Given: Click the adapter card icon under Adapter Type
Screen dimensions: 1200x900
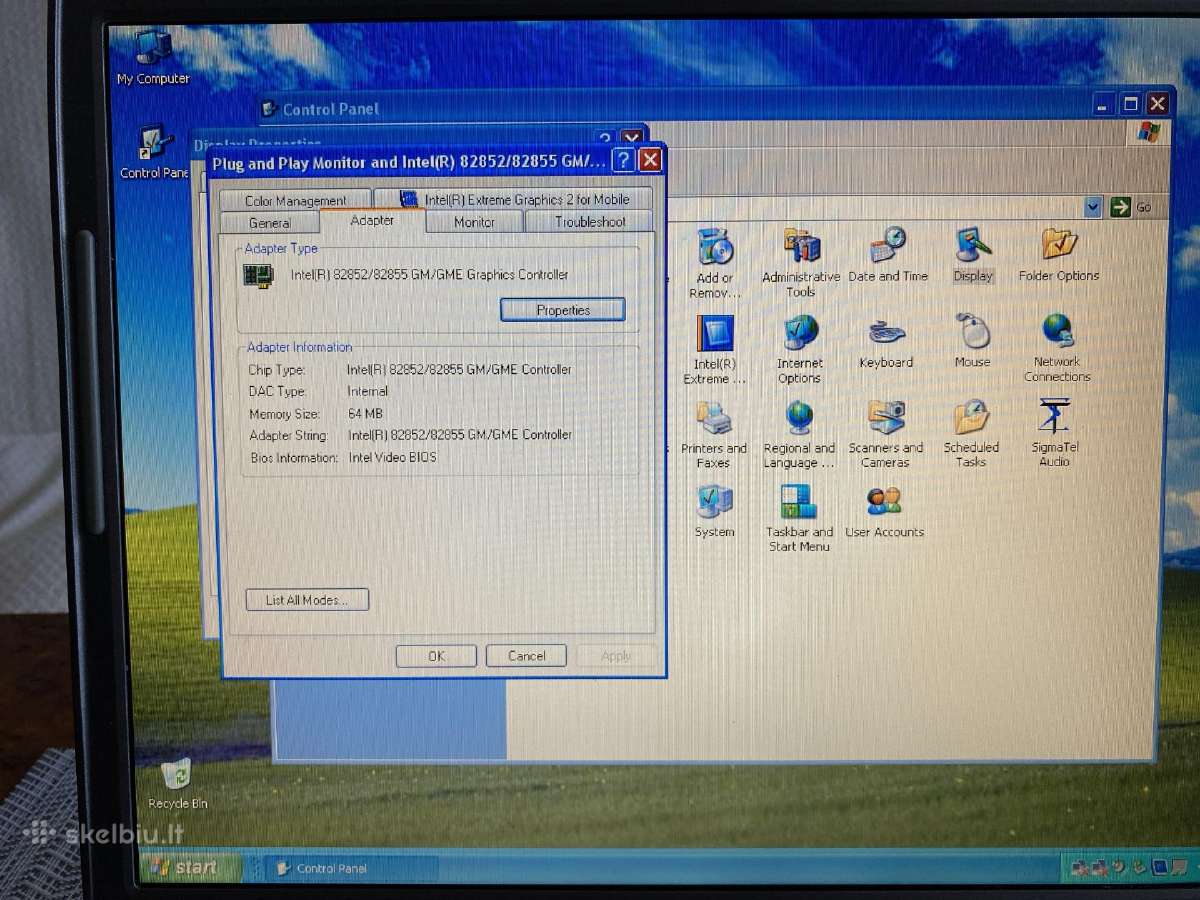Looking at the screenshot, I should point(258,274).
